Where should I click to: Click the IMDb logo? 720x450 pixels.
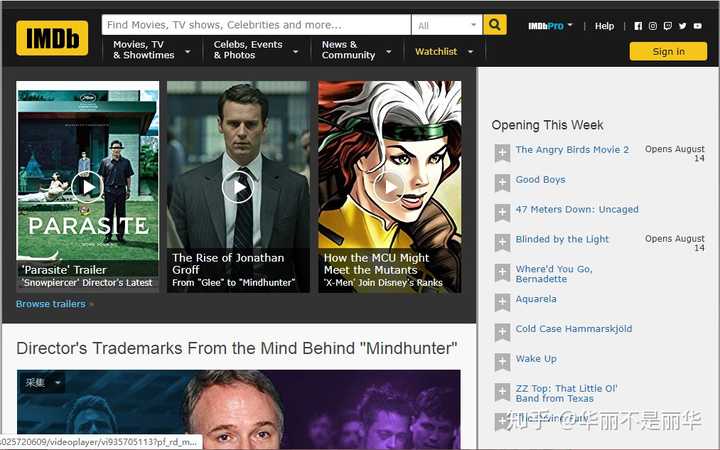tap(52, 38)
